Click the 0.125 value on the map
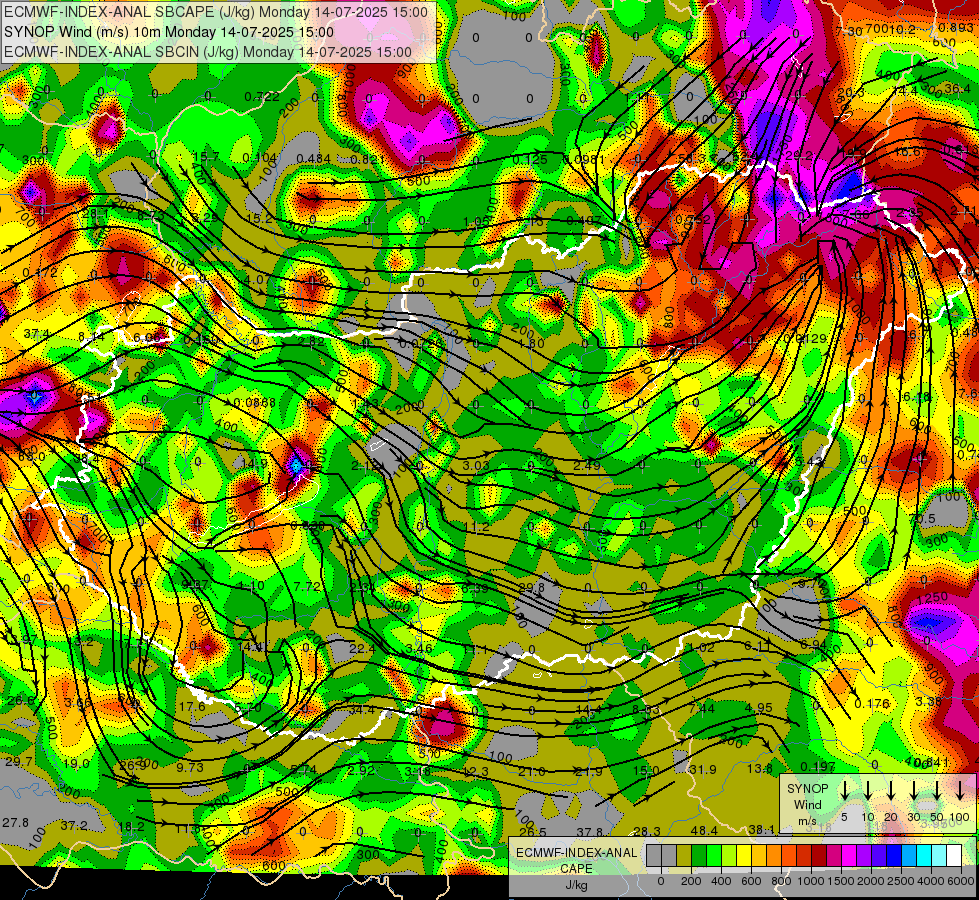This screenshot has width=979, height=900. [529, 159]
